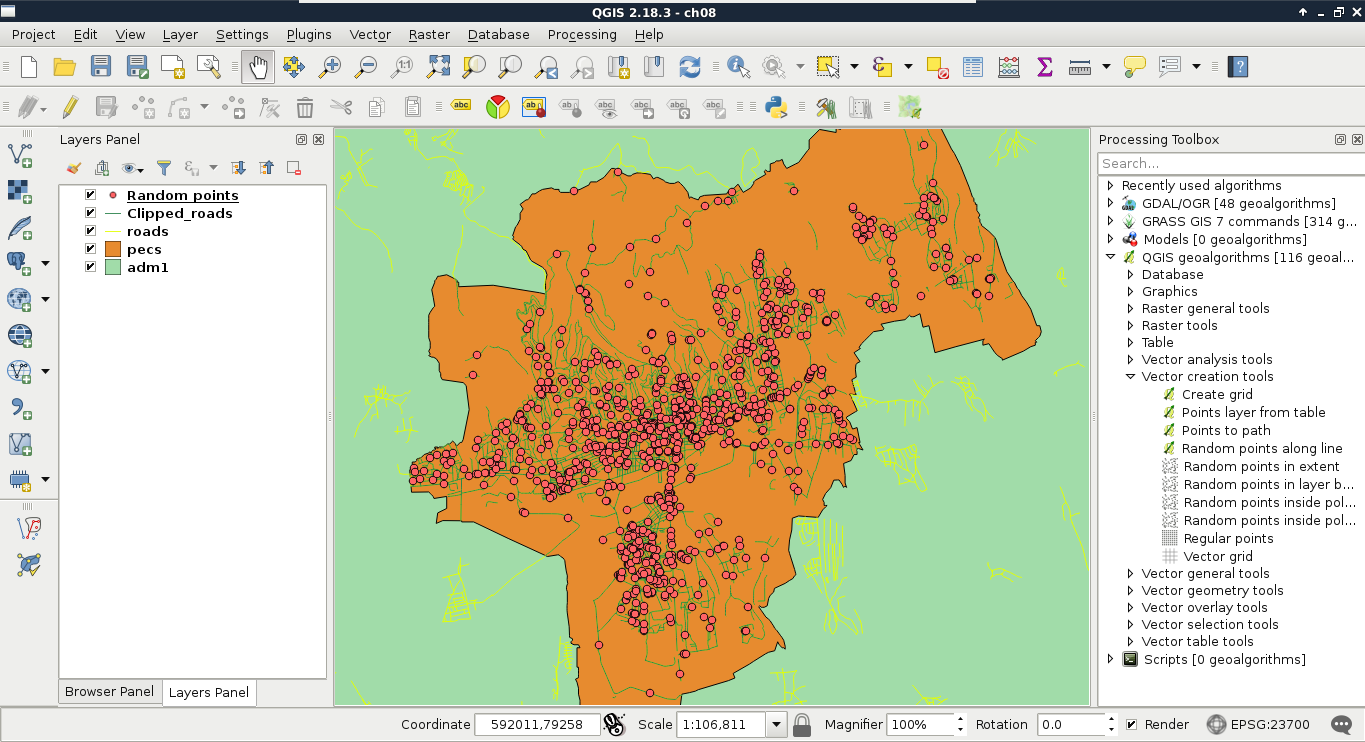1365x742 pixels.
Task: Expand GDAL/OGR geoalgorithms group
Action: [x=1110, y=203]
